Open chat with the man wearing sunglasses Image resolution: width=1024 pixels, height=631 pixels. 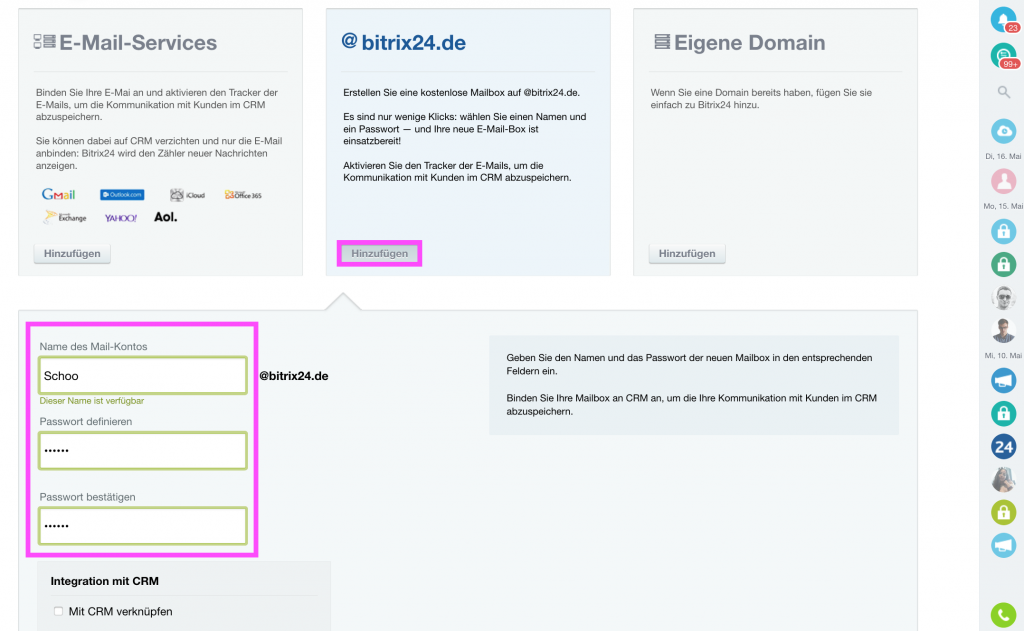pyautogui.click(x=1004, y=297)
